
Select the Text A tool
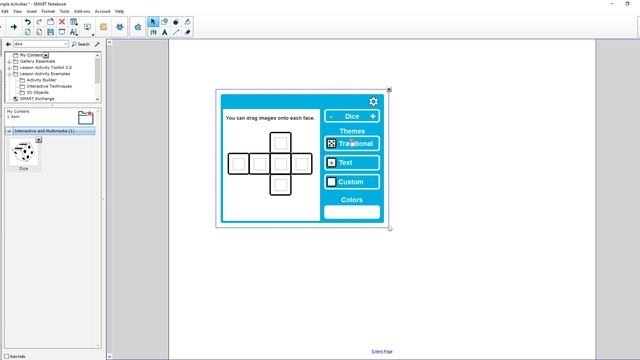(x=164, y=32)
